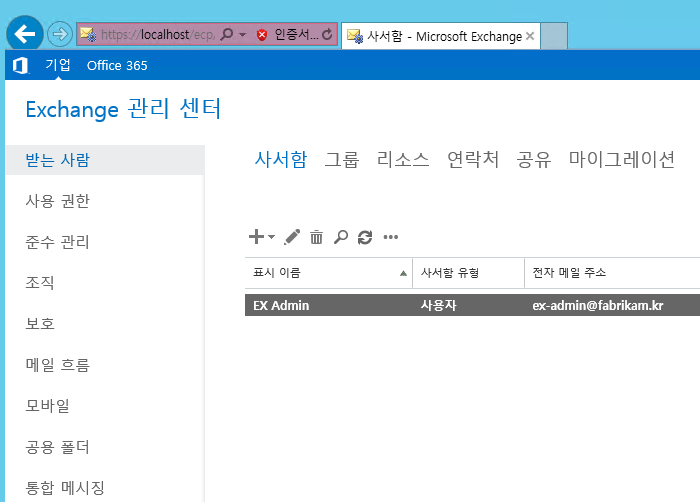Open the more options ellipsis menu

391,237
